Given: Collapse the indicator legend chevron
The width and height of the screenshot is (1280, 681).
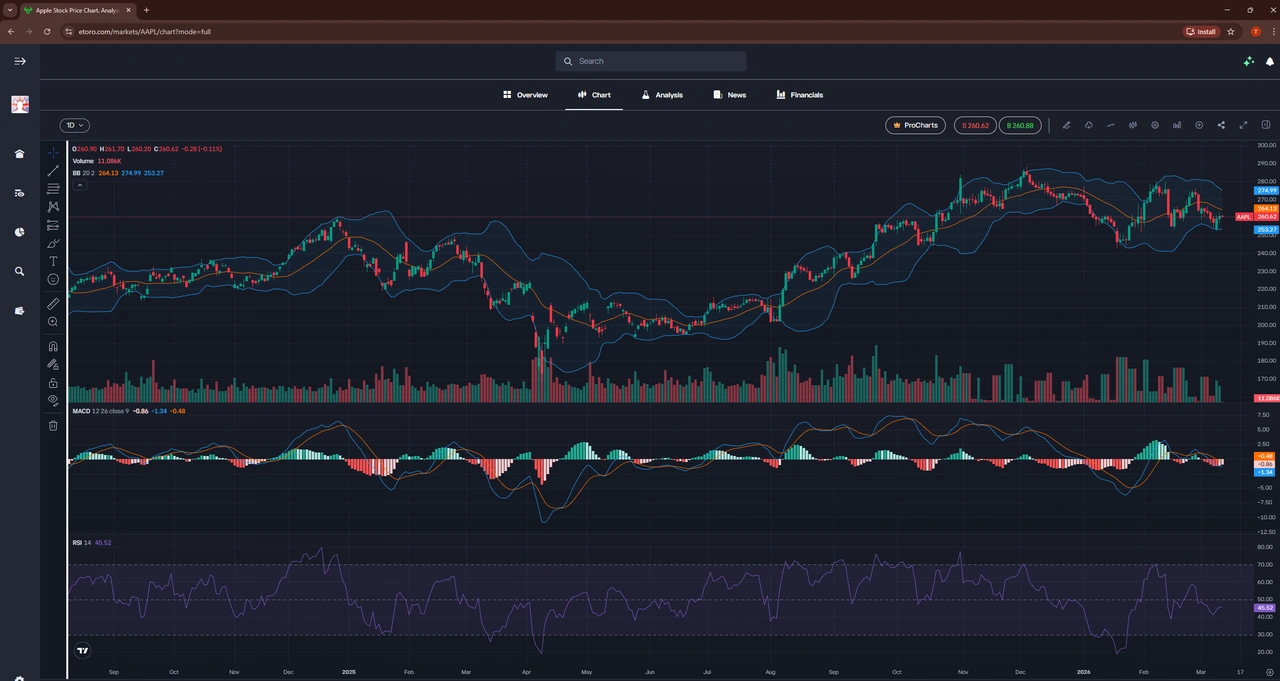Looking at the screenshot, I should pyautogui.click(x=80, y=185).
